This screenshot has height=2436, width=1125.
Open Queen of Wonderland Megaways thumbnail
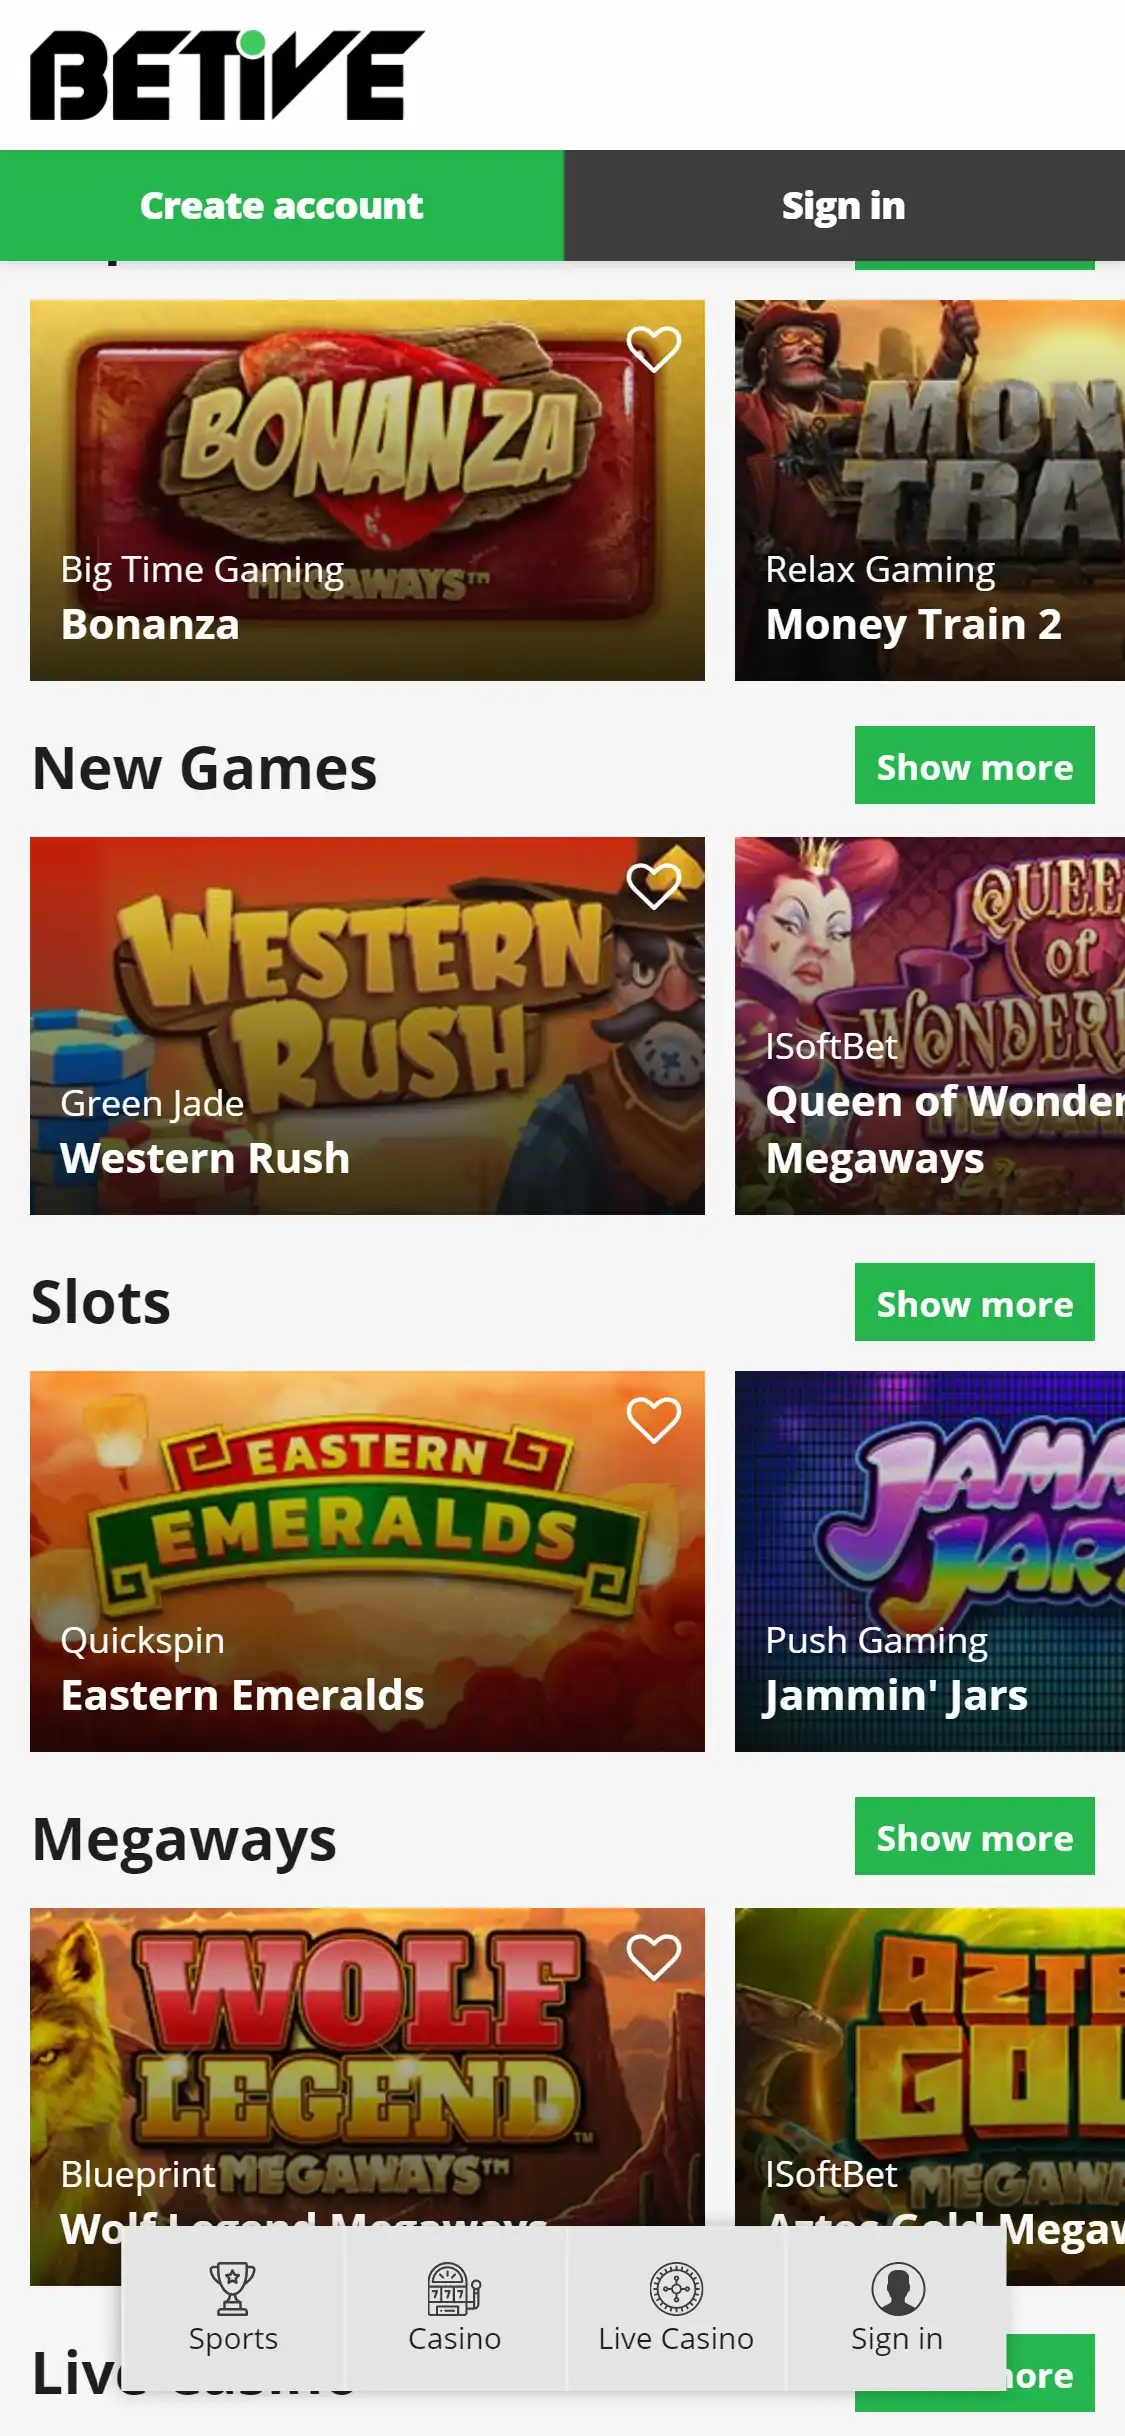930,1026
